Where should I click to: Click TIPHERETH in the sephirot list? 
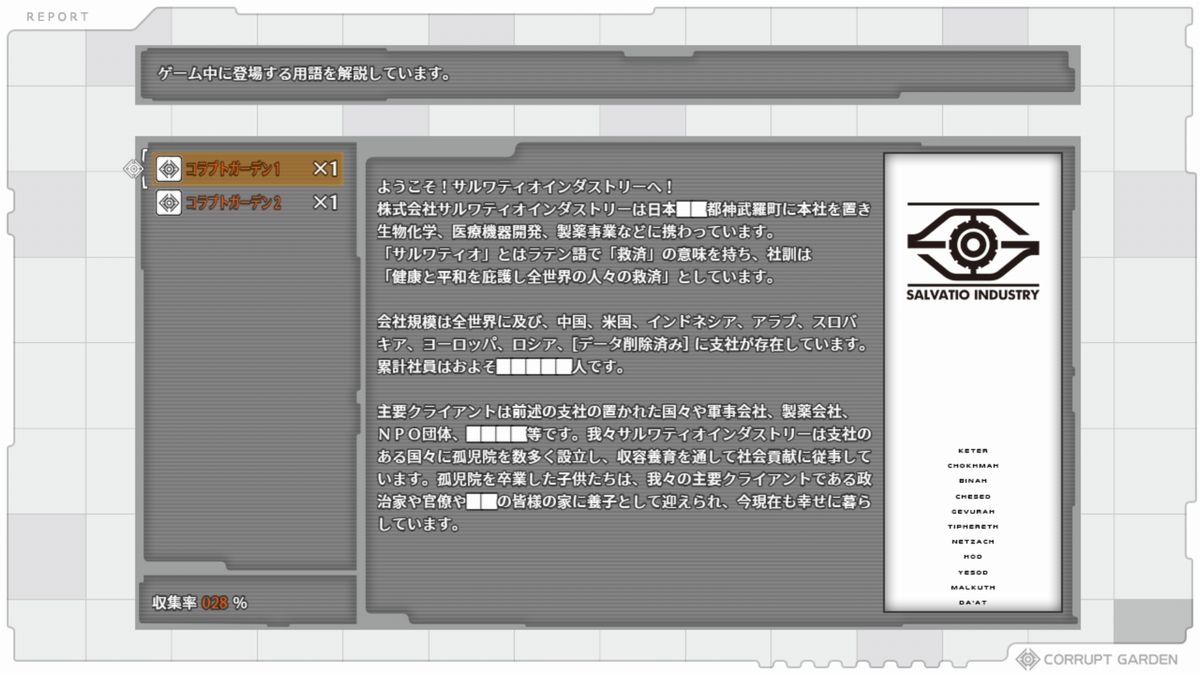[972, 526]
